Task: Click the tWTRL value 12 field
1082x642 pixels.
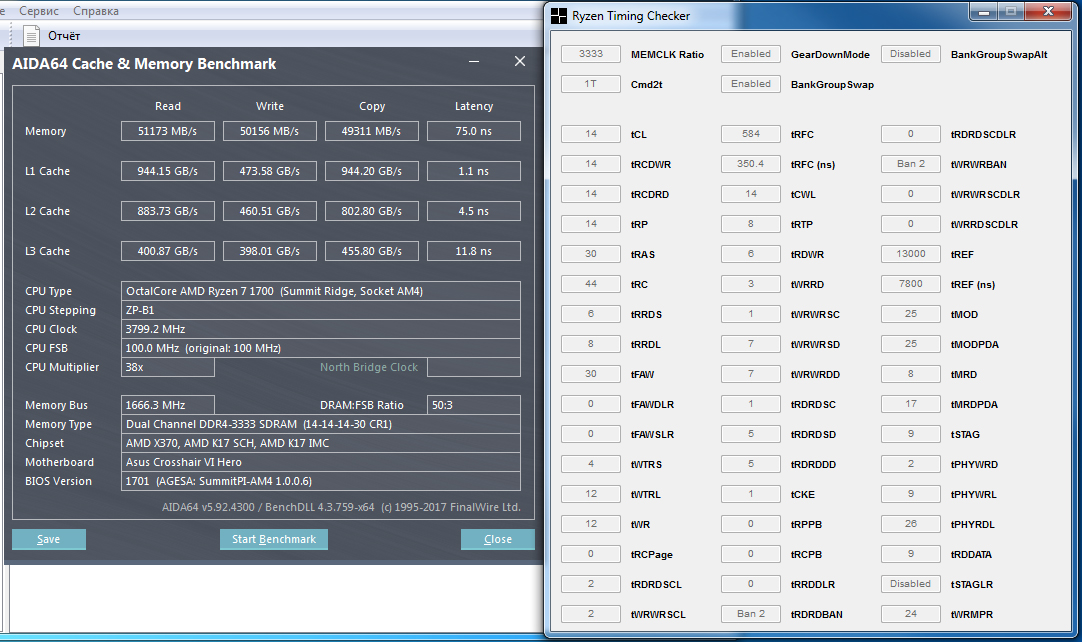Action: (x=591, y=494)
